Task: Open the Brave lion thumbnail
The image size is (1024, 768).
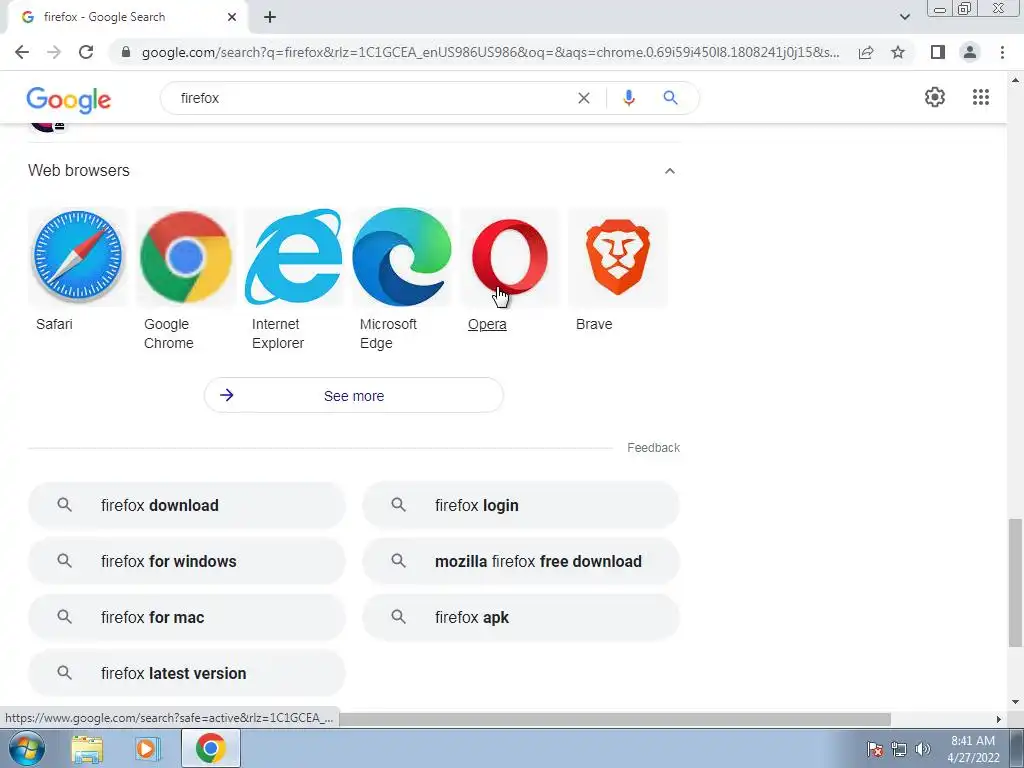Action: (618, 257)
